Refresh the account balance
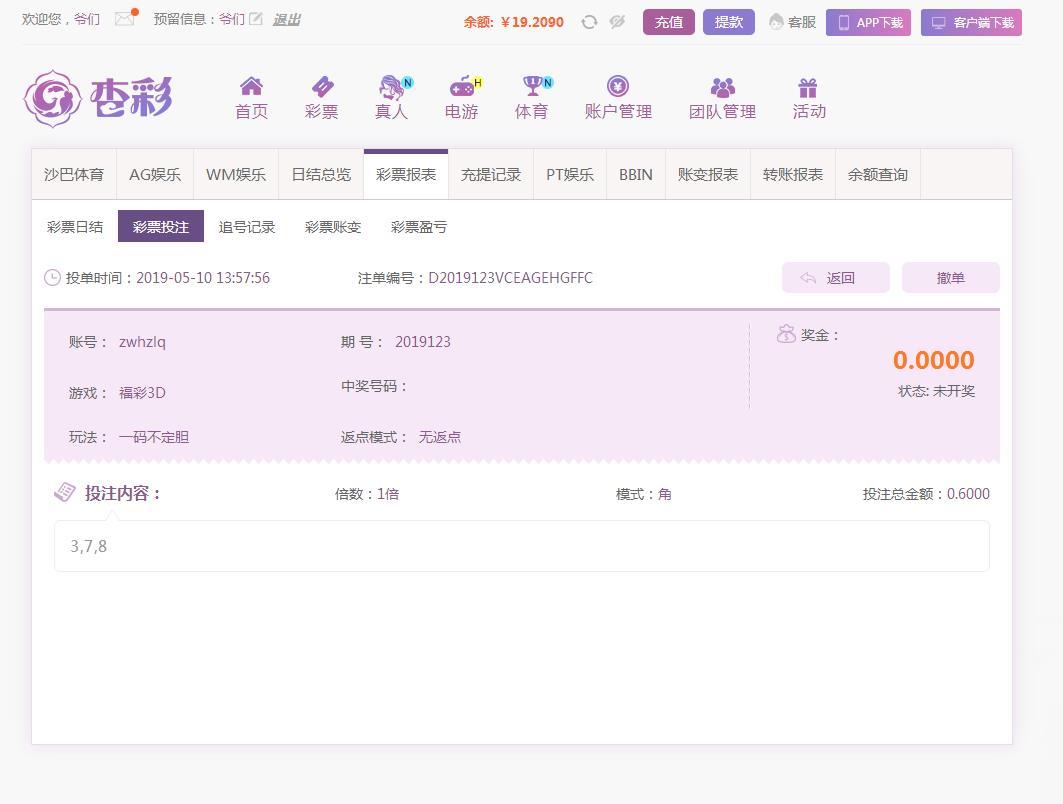 [x=589, y=22]
